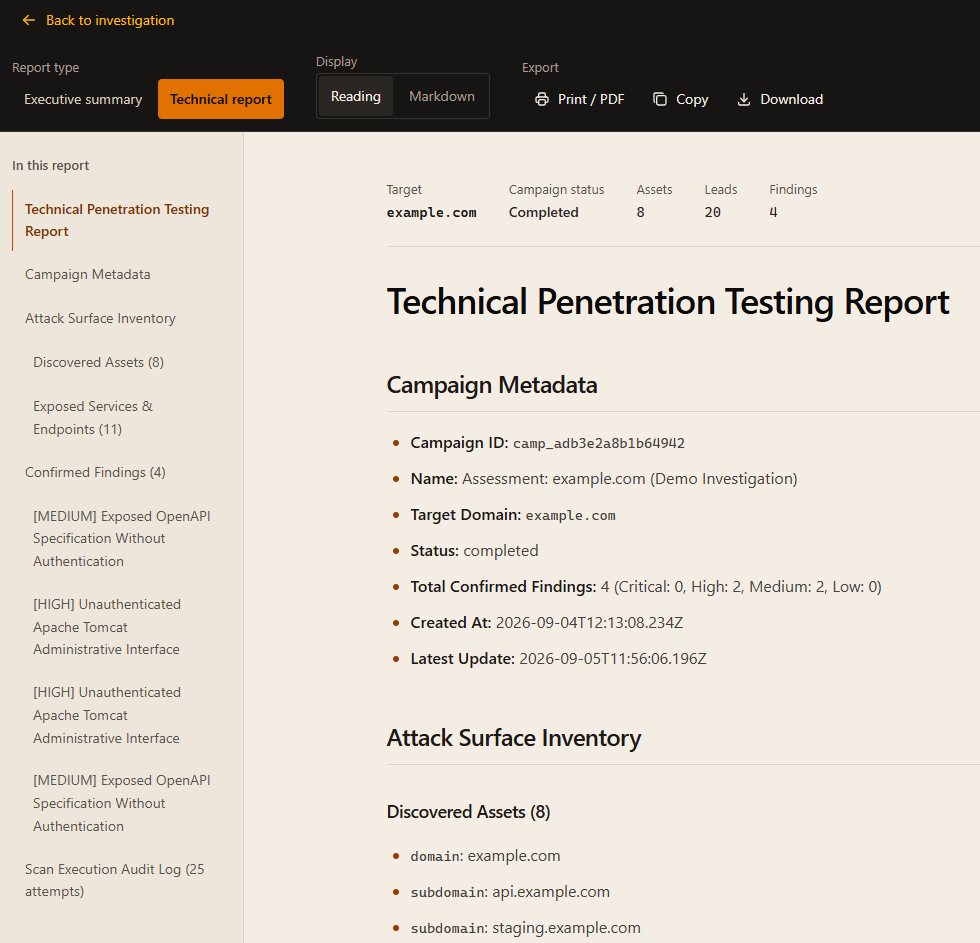Choose Reading display mode
The width and height of the screenshot is (980, 943).
pos(356,96)
